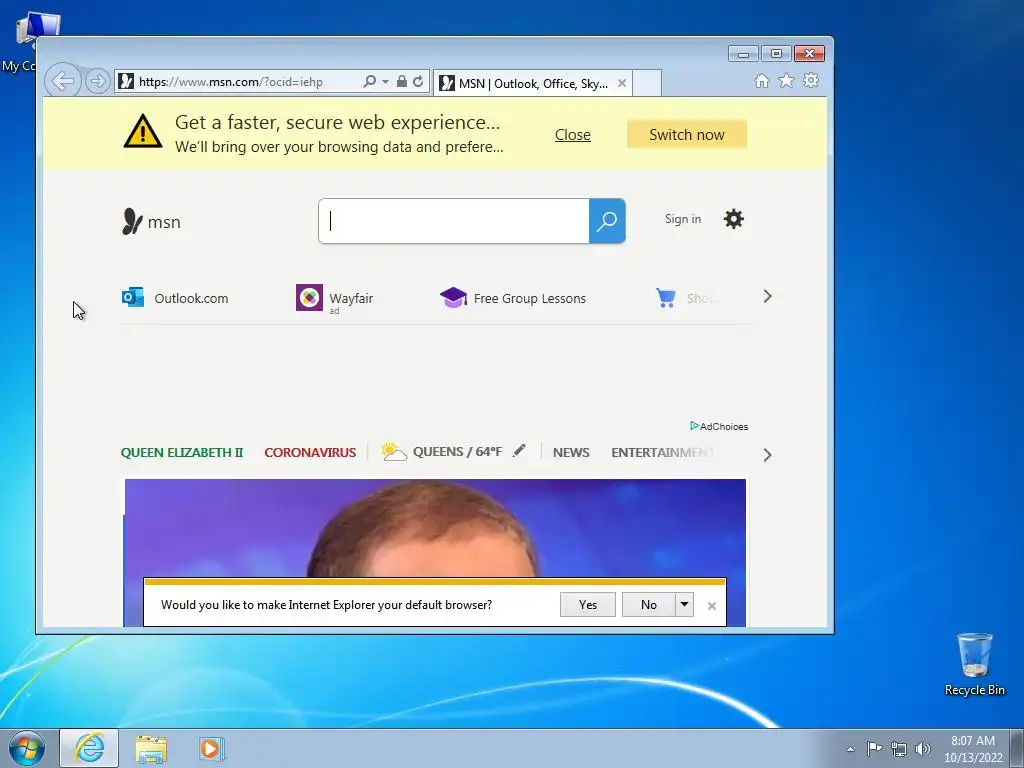Show hidden tray icons arrow
Screen dimensions: 1024x768
[850, 749]
